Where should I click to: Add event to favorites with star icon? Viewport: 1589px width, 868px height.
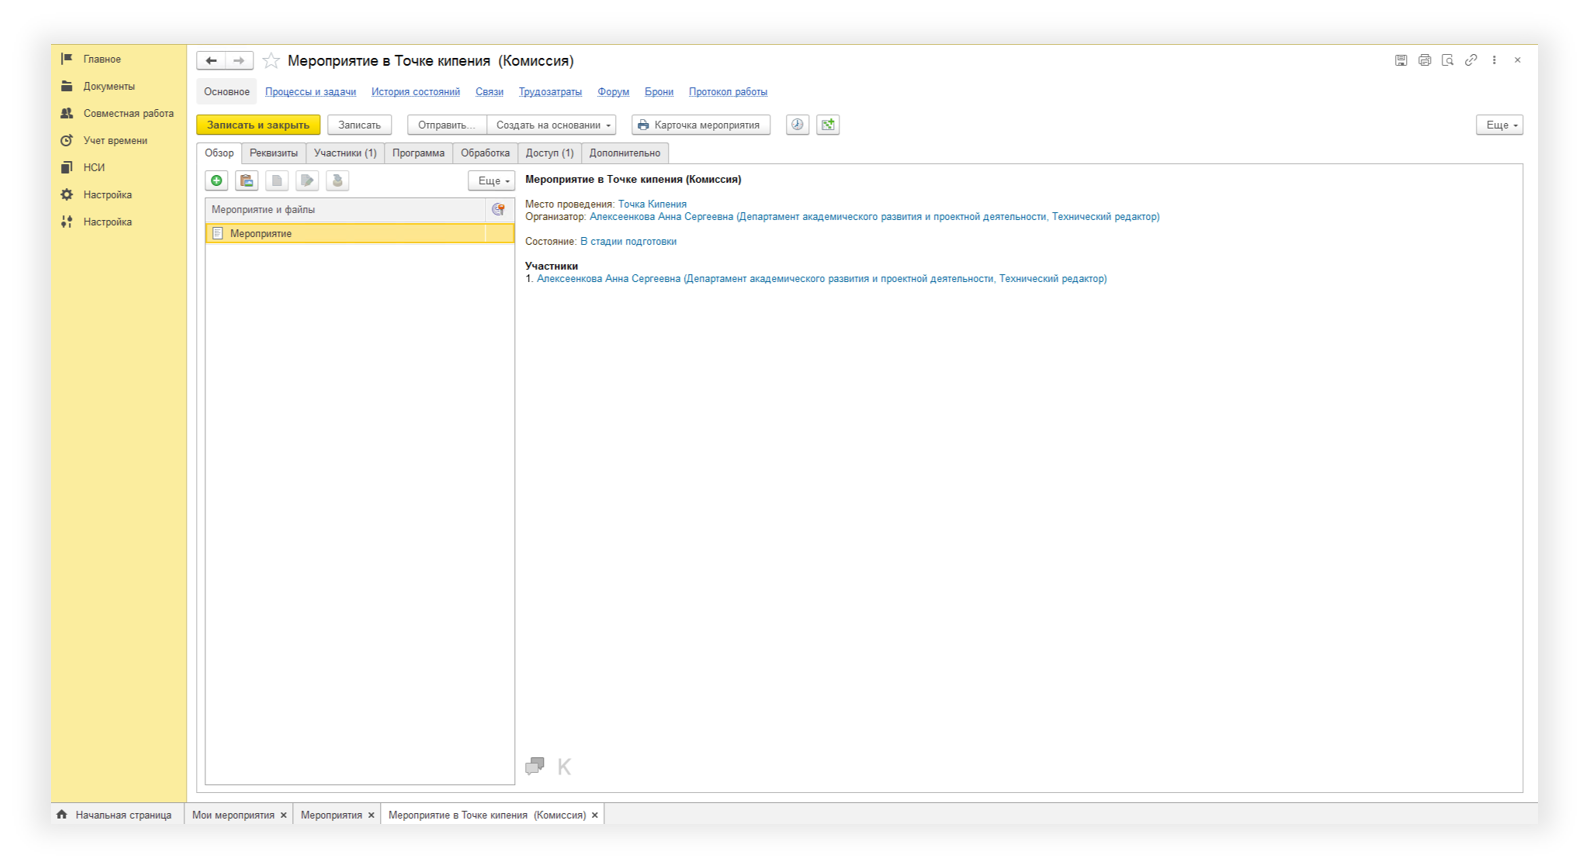(x=271, y=61)
